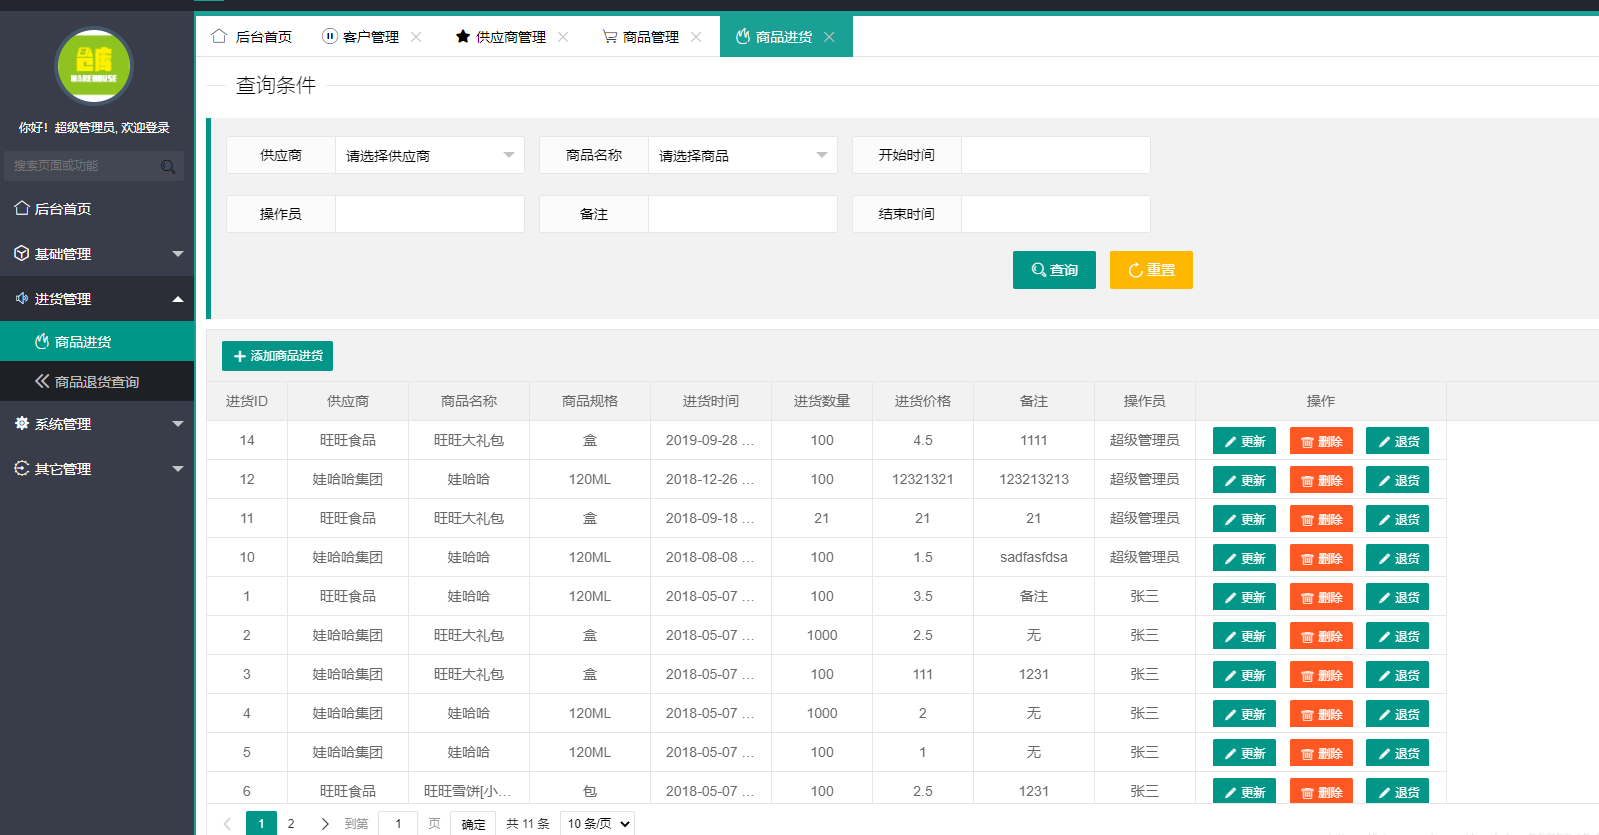Collapse the 进货管理 sidebar menu
Viewport: 1599px width, 835px height.
[97, 299]
